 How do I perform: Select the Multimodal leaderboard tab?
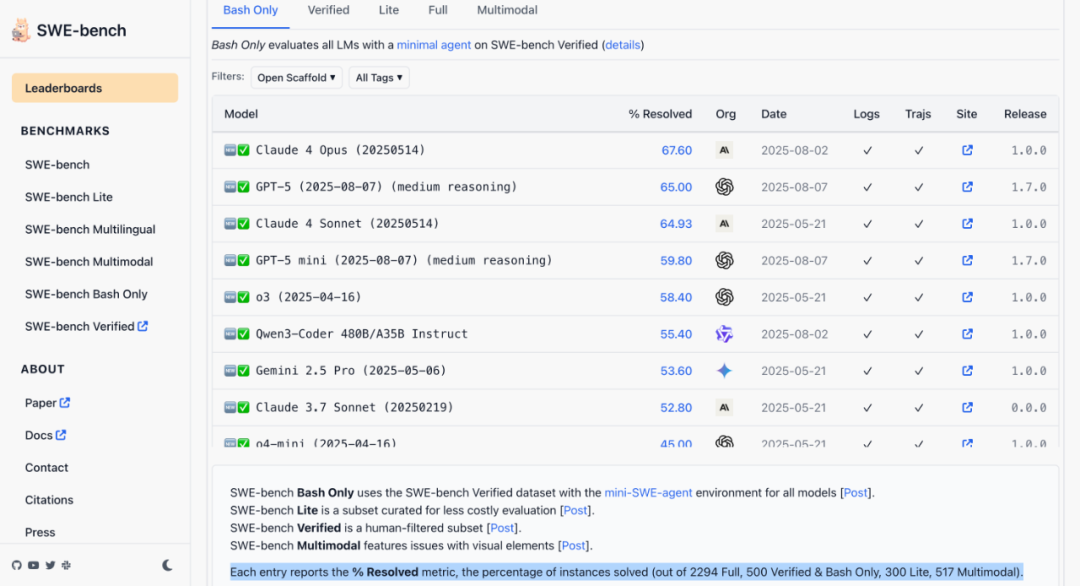(x=507, y=10)
